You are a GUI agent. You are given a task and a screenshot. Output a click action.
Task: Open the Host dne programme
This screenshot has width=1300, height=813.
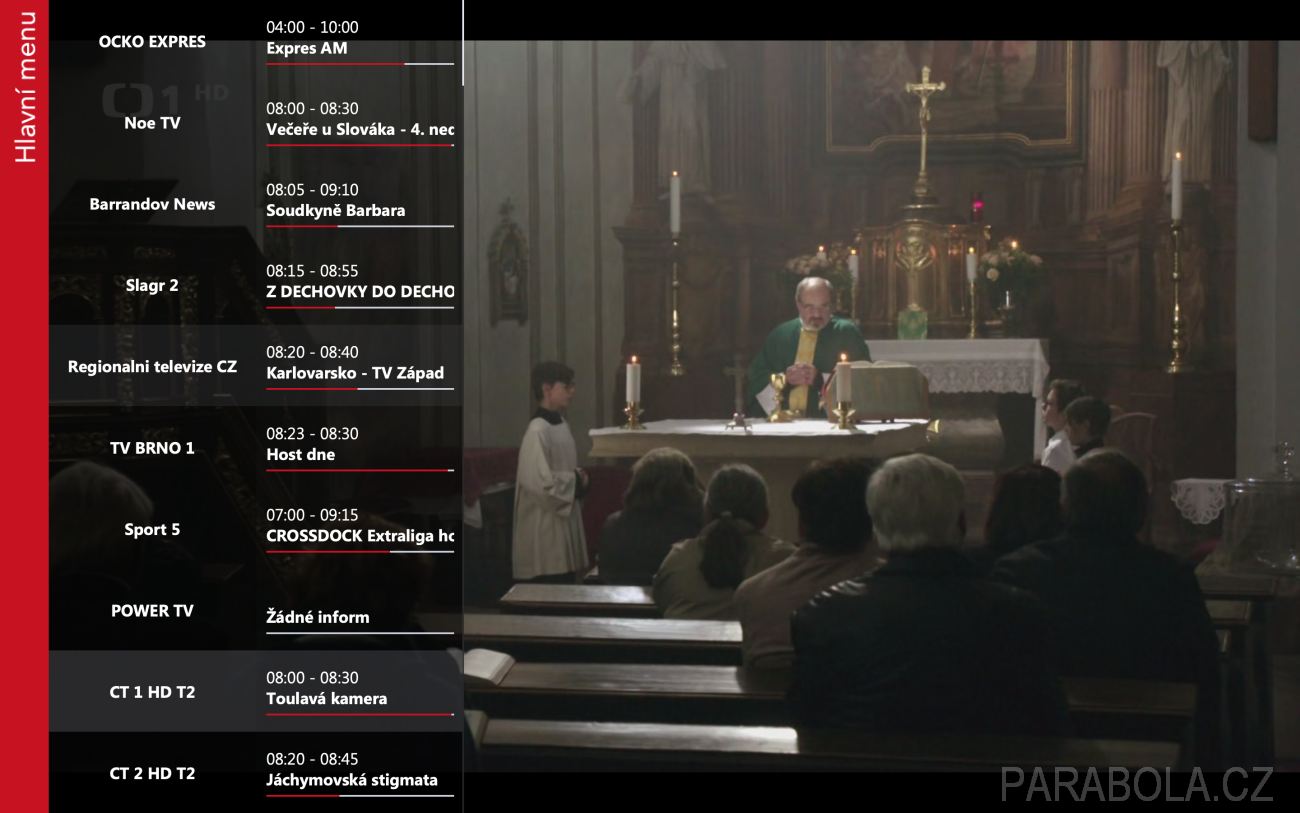(301, 455)
